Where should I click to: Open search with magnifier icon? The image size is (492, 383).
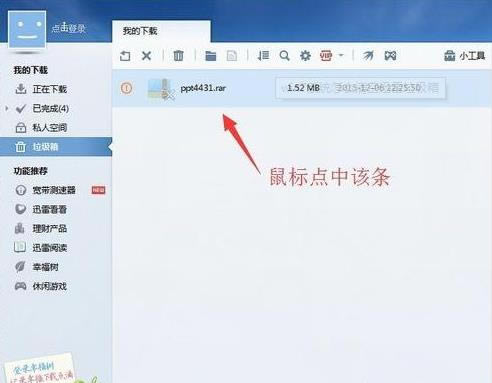284,56
